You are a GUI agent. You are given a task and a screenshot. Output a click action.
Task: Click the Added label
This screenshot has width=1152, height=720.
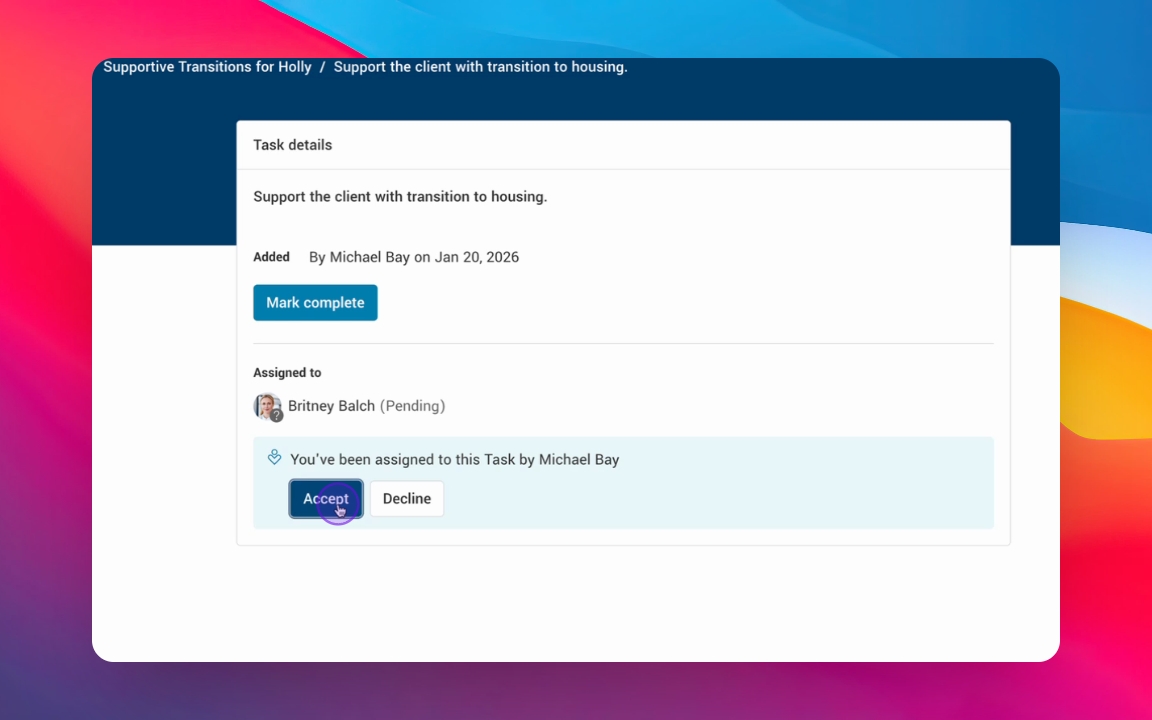click(x=271, y=257)
